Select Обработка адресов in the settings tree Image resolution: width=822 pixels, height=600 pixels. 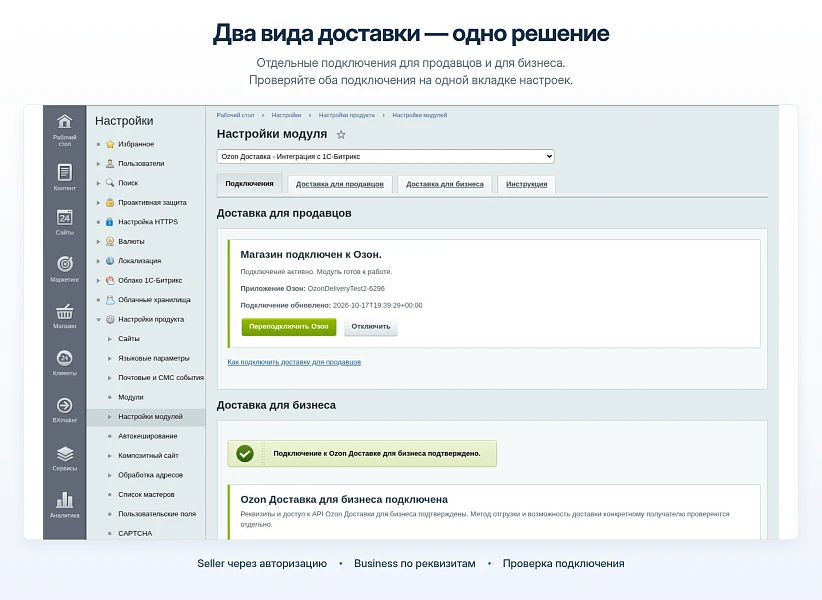pos(150,475)
